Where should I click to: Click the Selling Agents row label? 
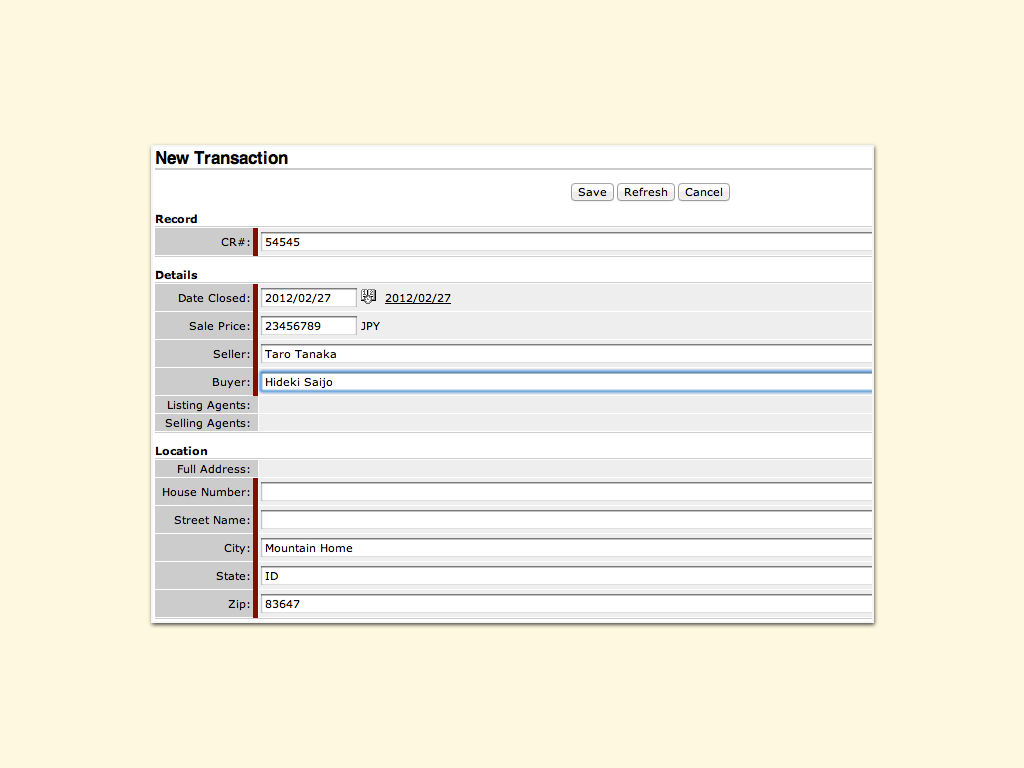click(x=207, y=423)
